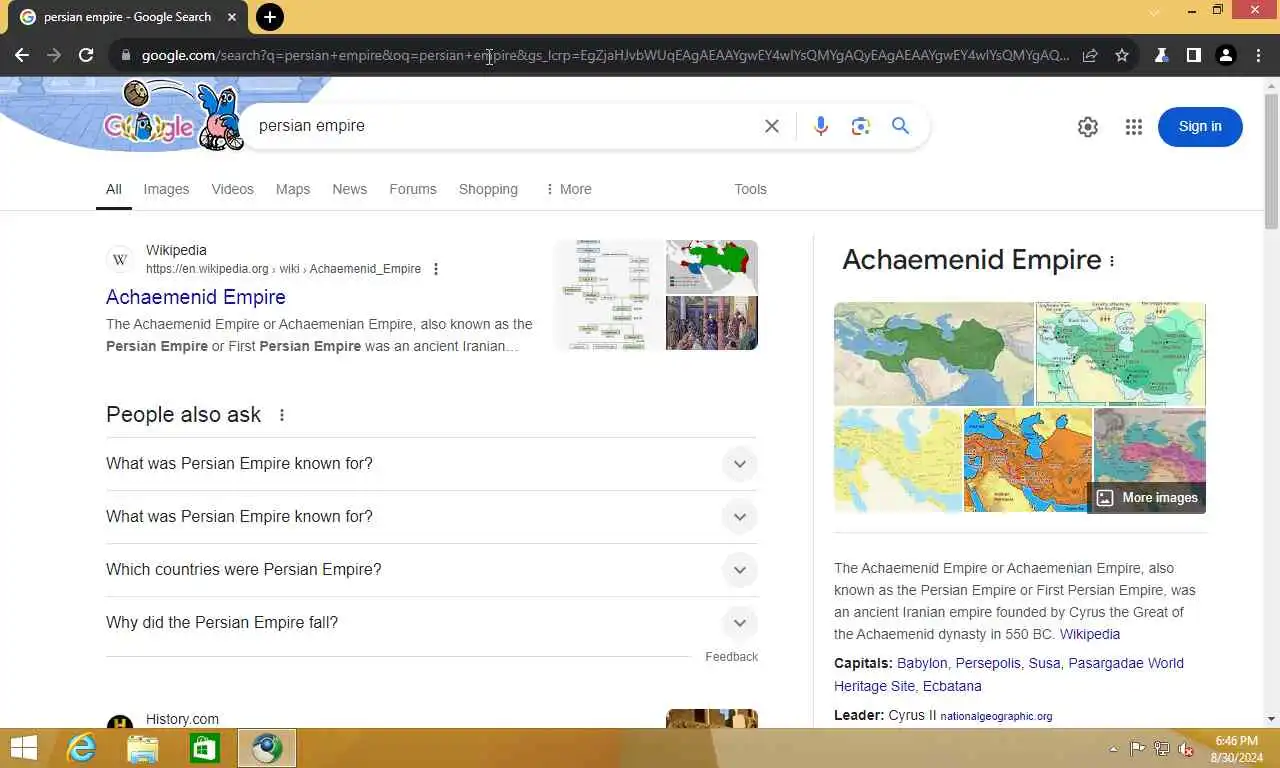
Task: Click the page vertical scrollbar
Action: click(x=1271, y=160)
